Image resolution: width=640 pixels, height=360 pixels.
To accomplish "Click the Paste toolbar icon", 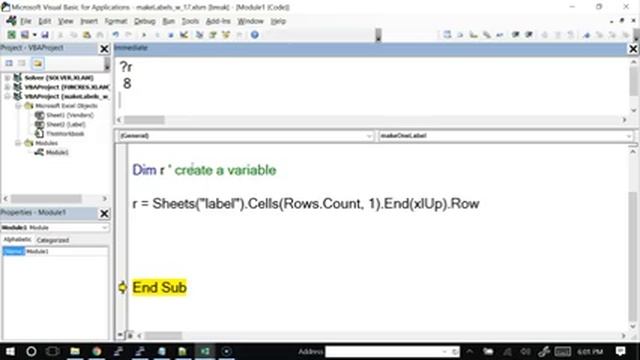I will 87,35.
